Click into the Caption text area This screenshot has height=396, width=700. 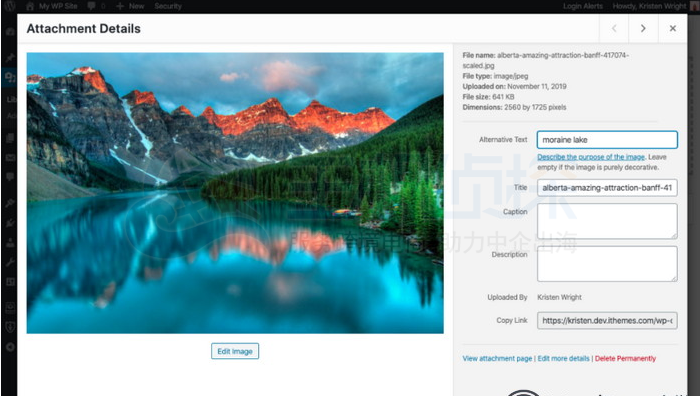607,221
